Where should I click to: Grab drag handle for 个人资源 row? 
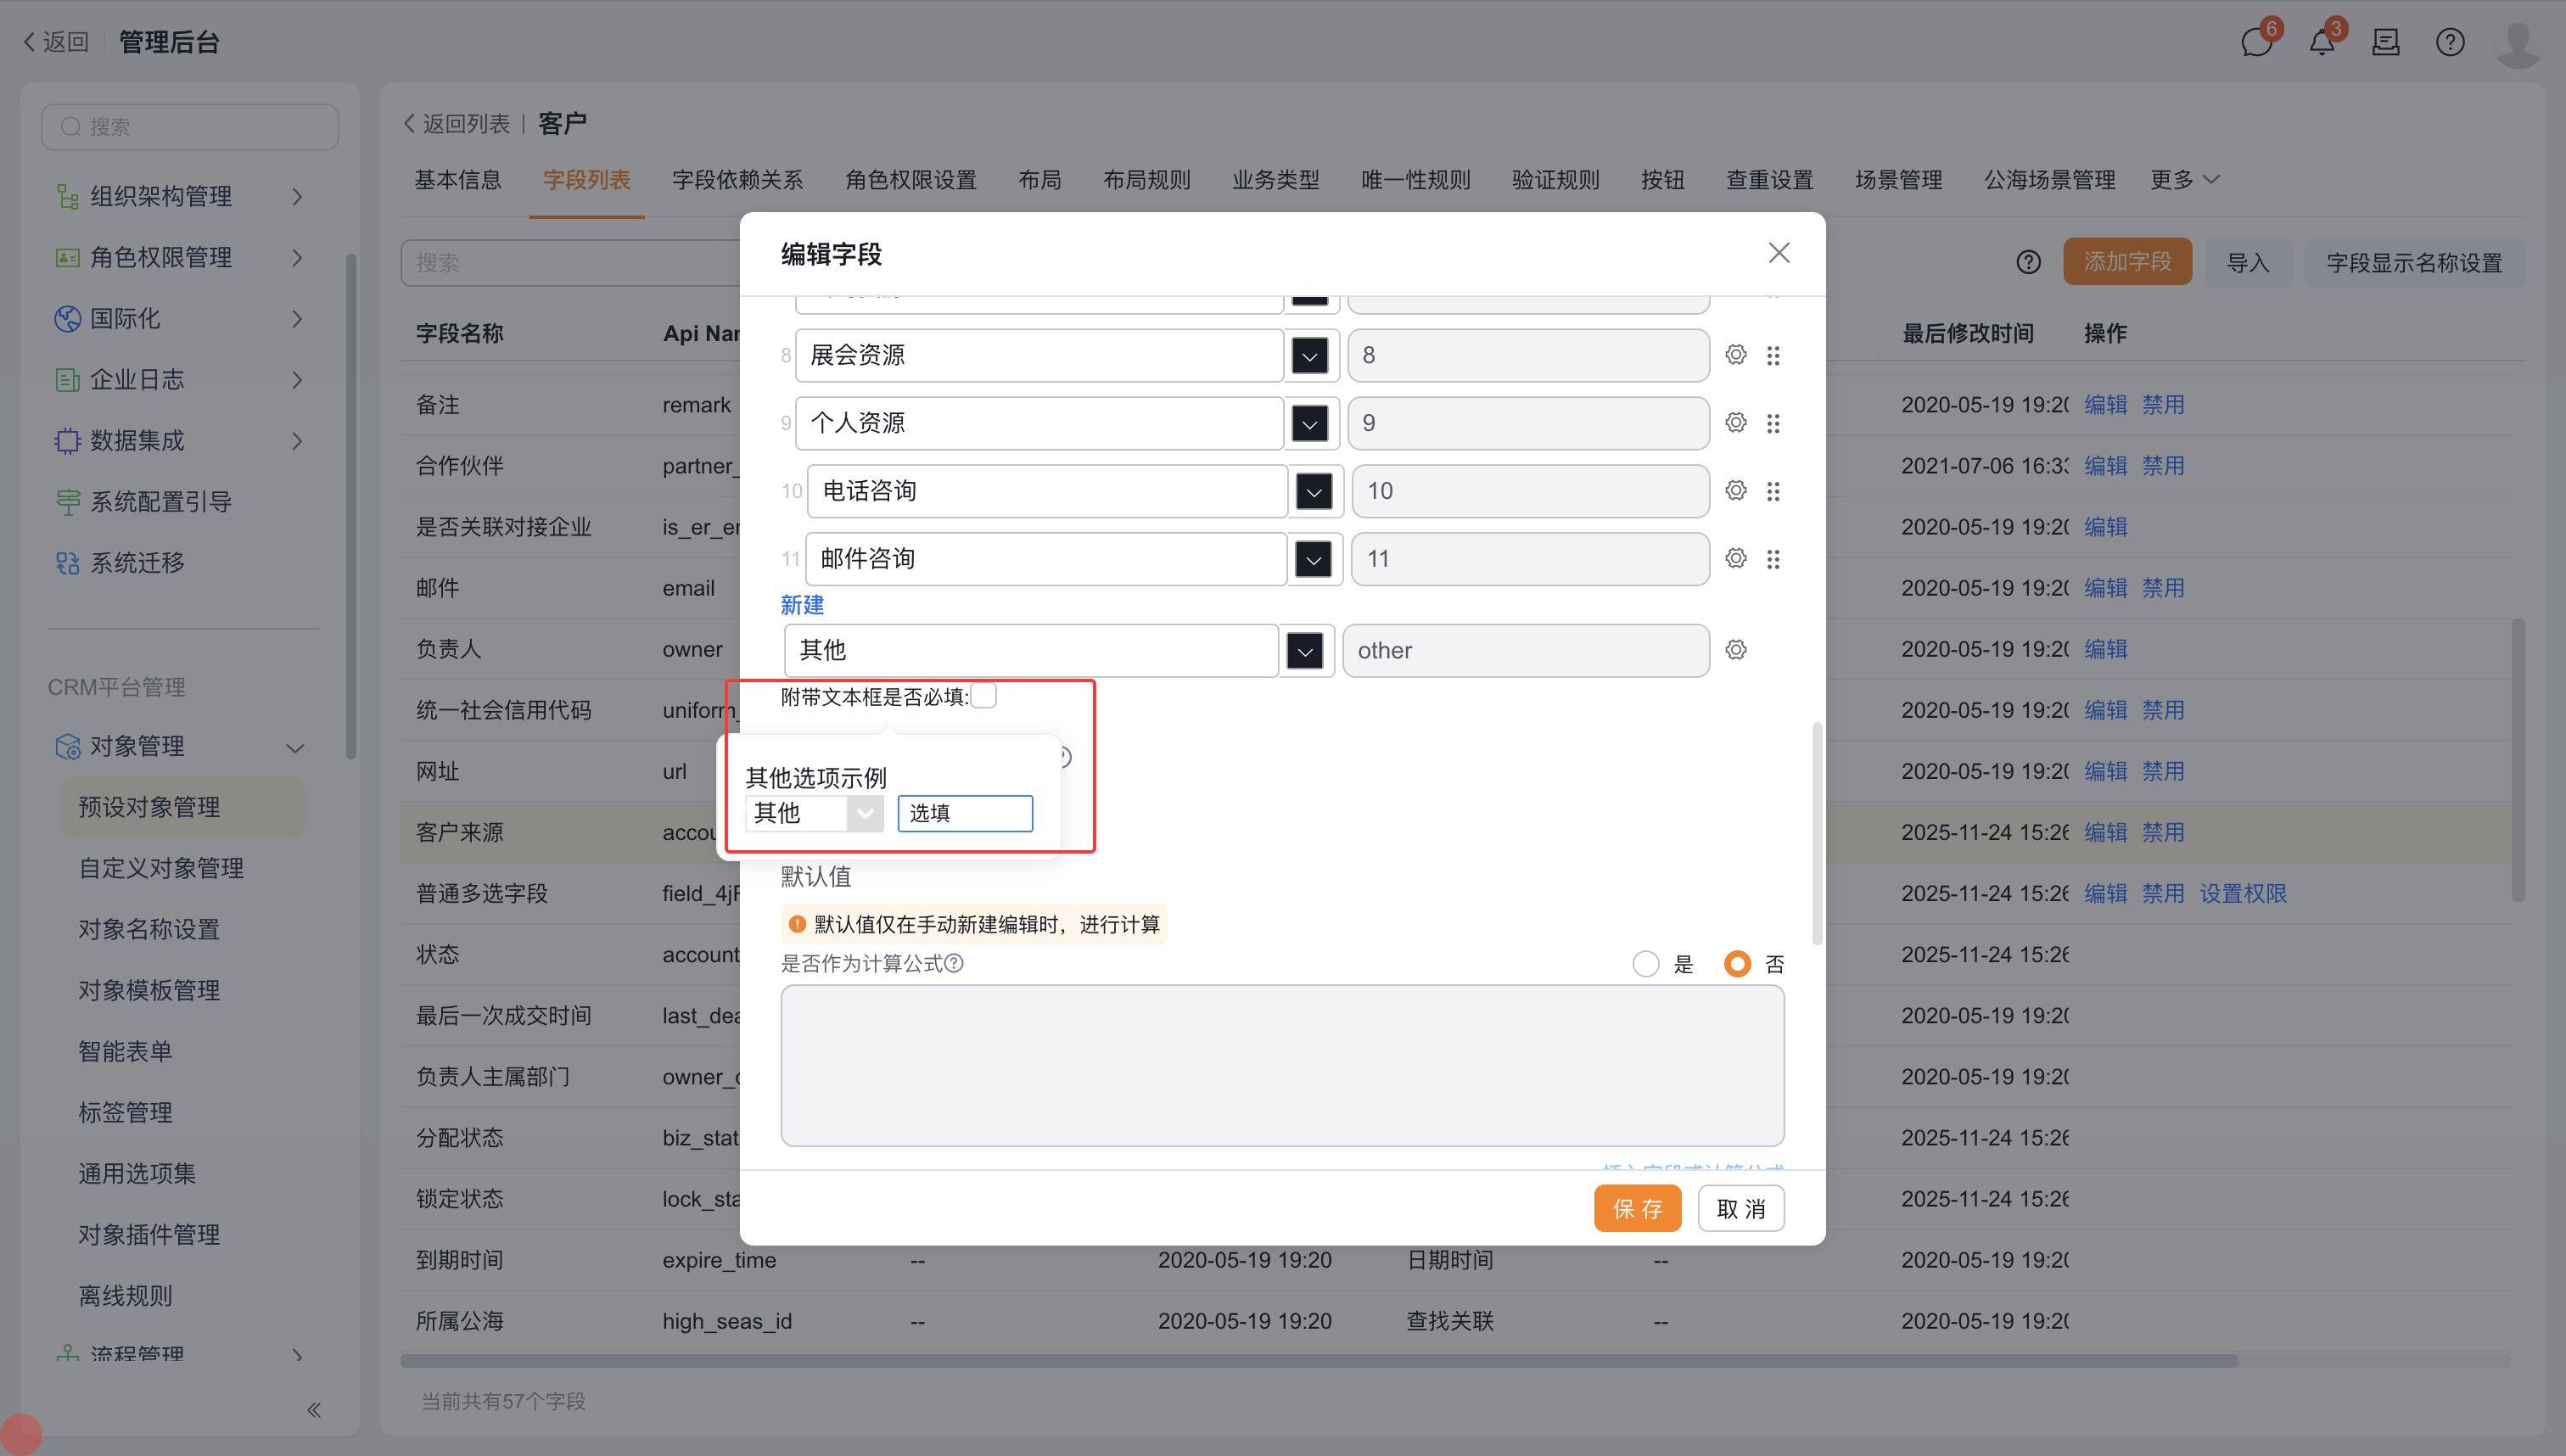(x=1773, y=423)
